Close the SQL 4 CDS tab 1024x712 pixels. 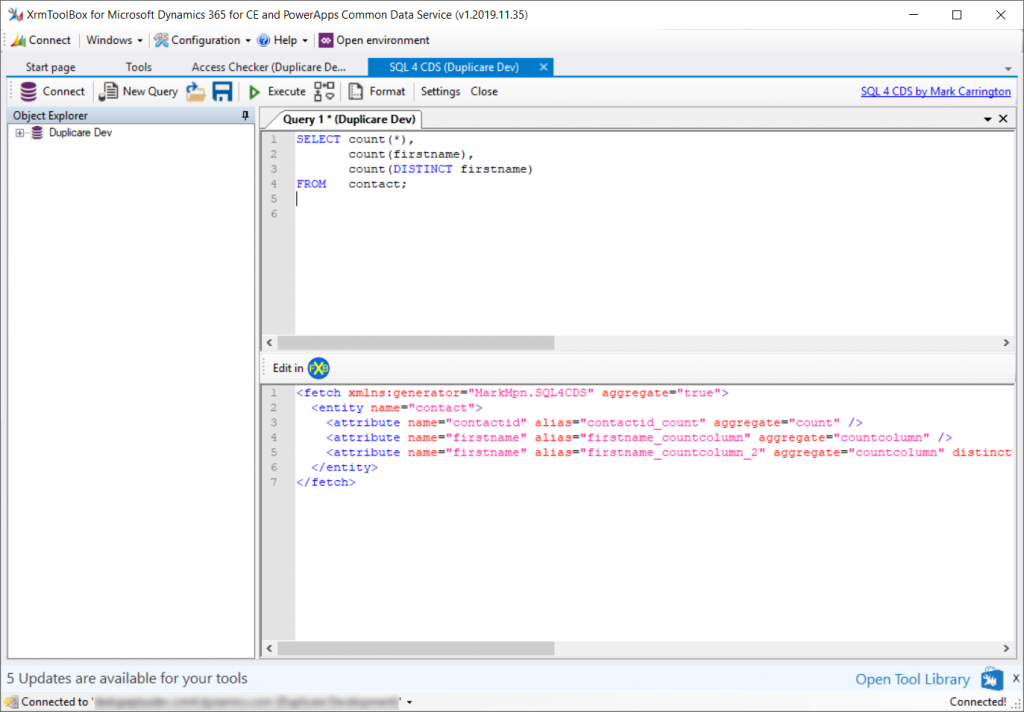click(x=543, y=67)
